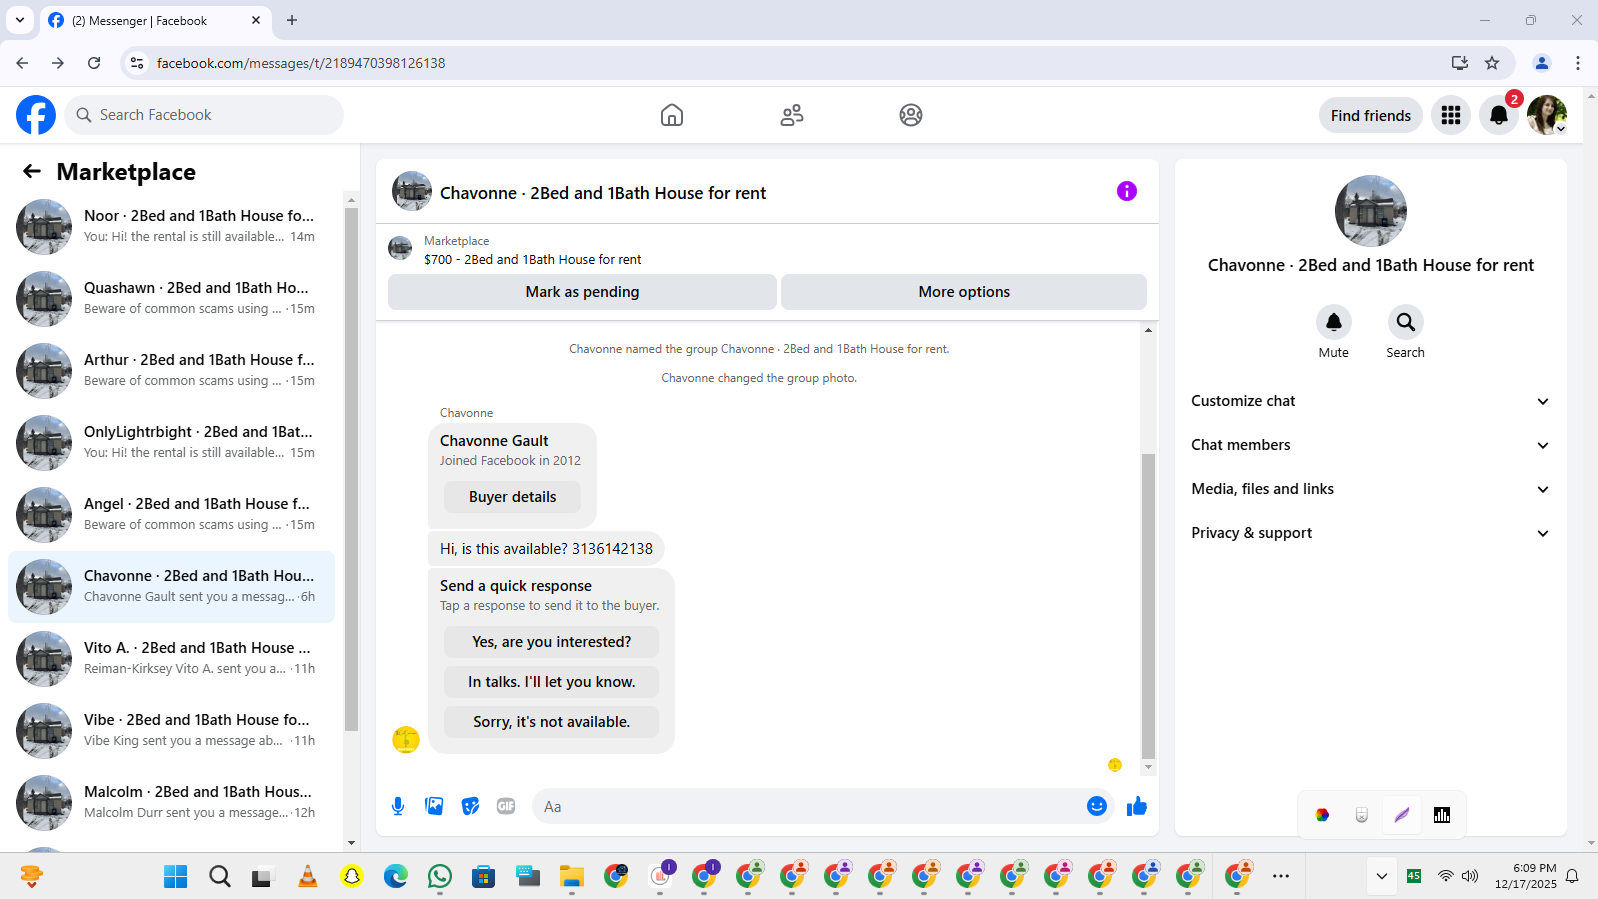
Task: Open VLC media player from taskbar
Action: [308, 877]
